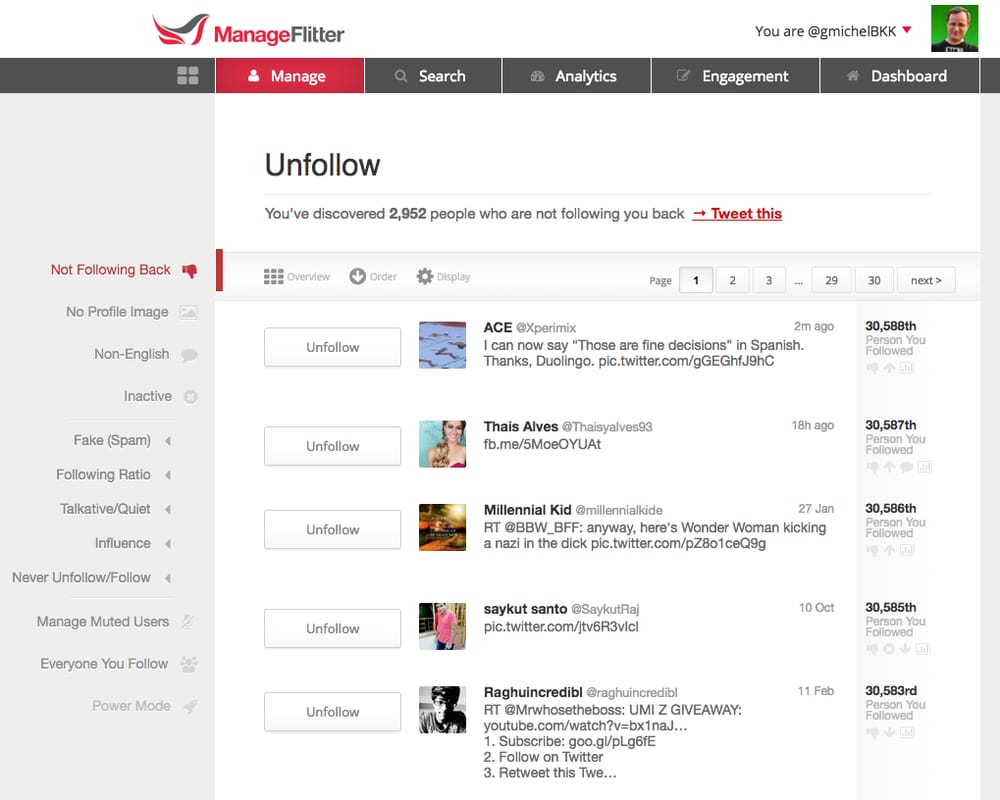
Task: Click the Order clock-arrow icon
Action: [358, 276]
